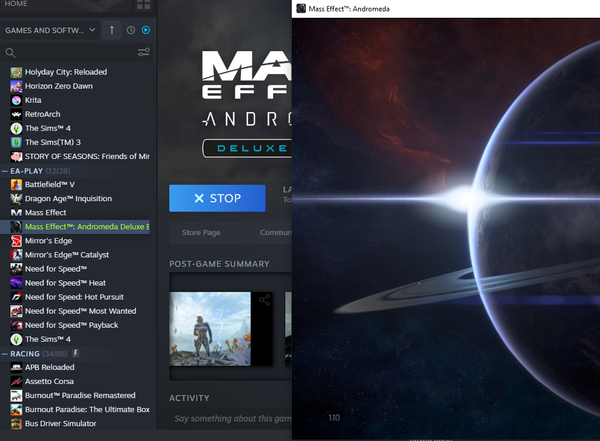Select the Krita app icon
The image size is (600, 441).
coord(16,100)
